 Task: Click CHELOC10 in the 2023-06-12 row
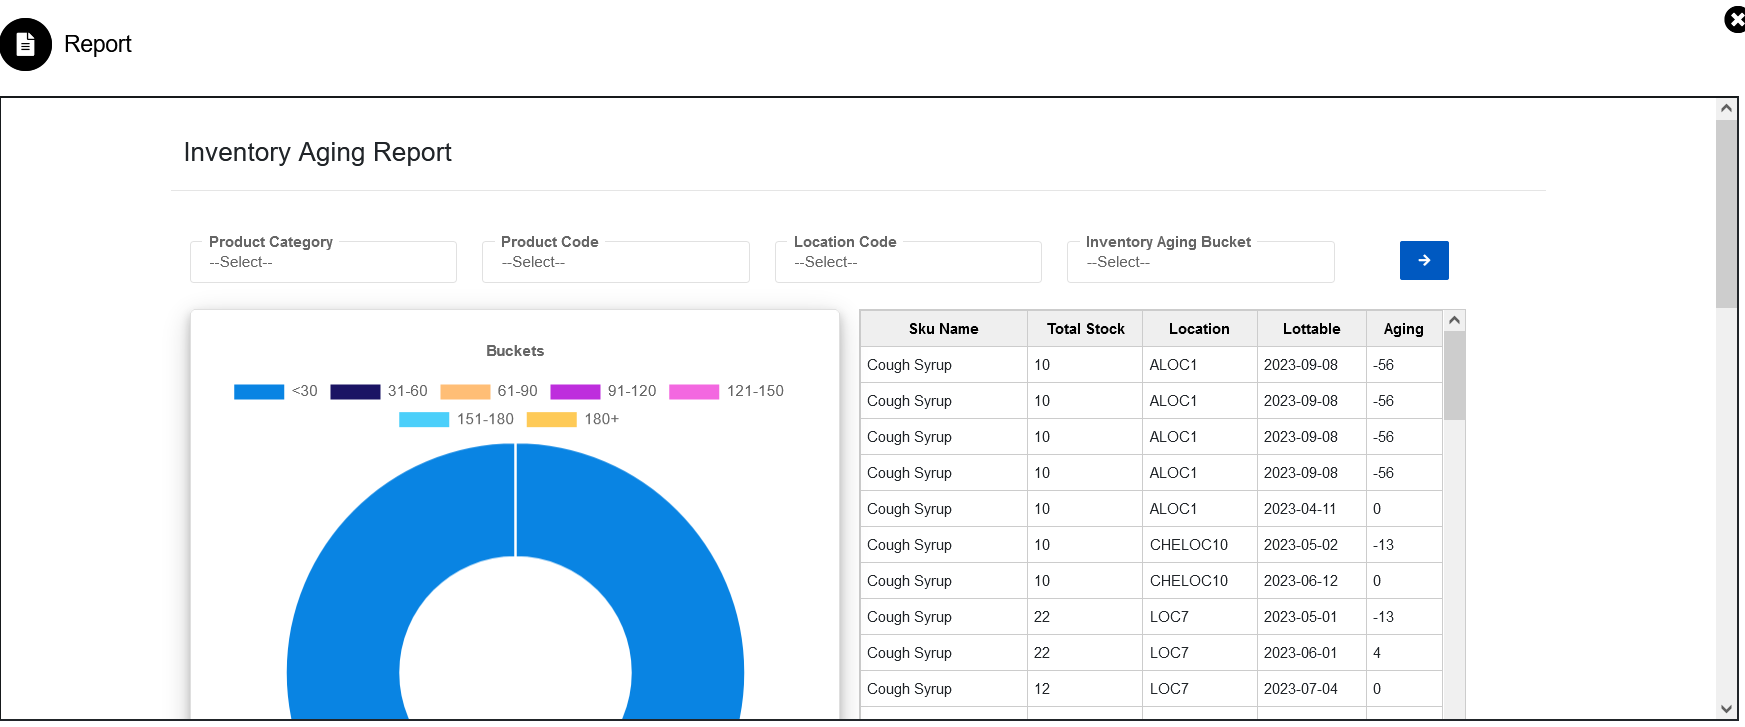click(x=1199, y=581)
